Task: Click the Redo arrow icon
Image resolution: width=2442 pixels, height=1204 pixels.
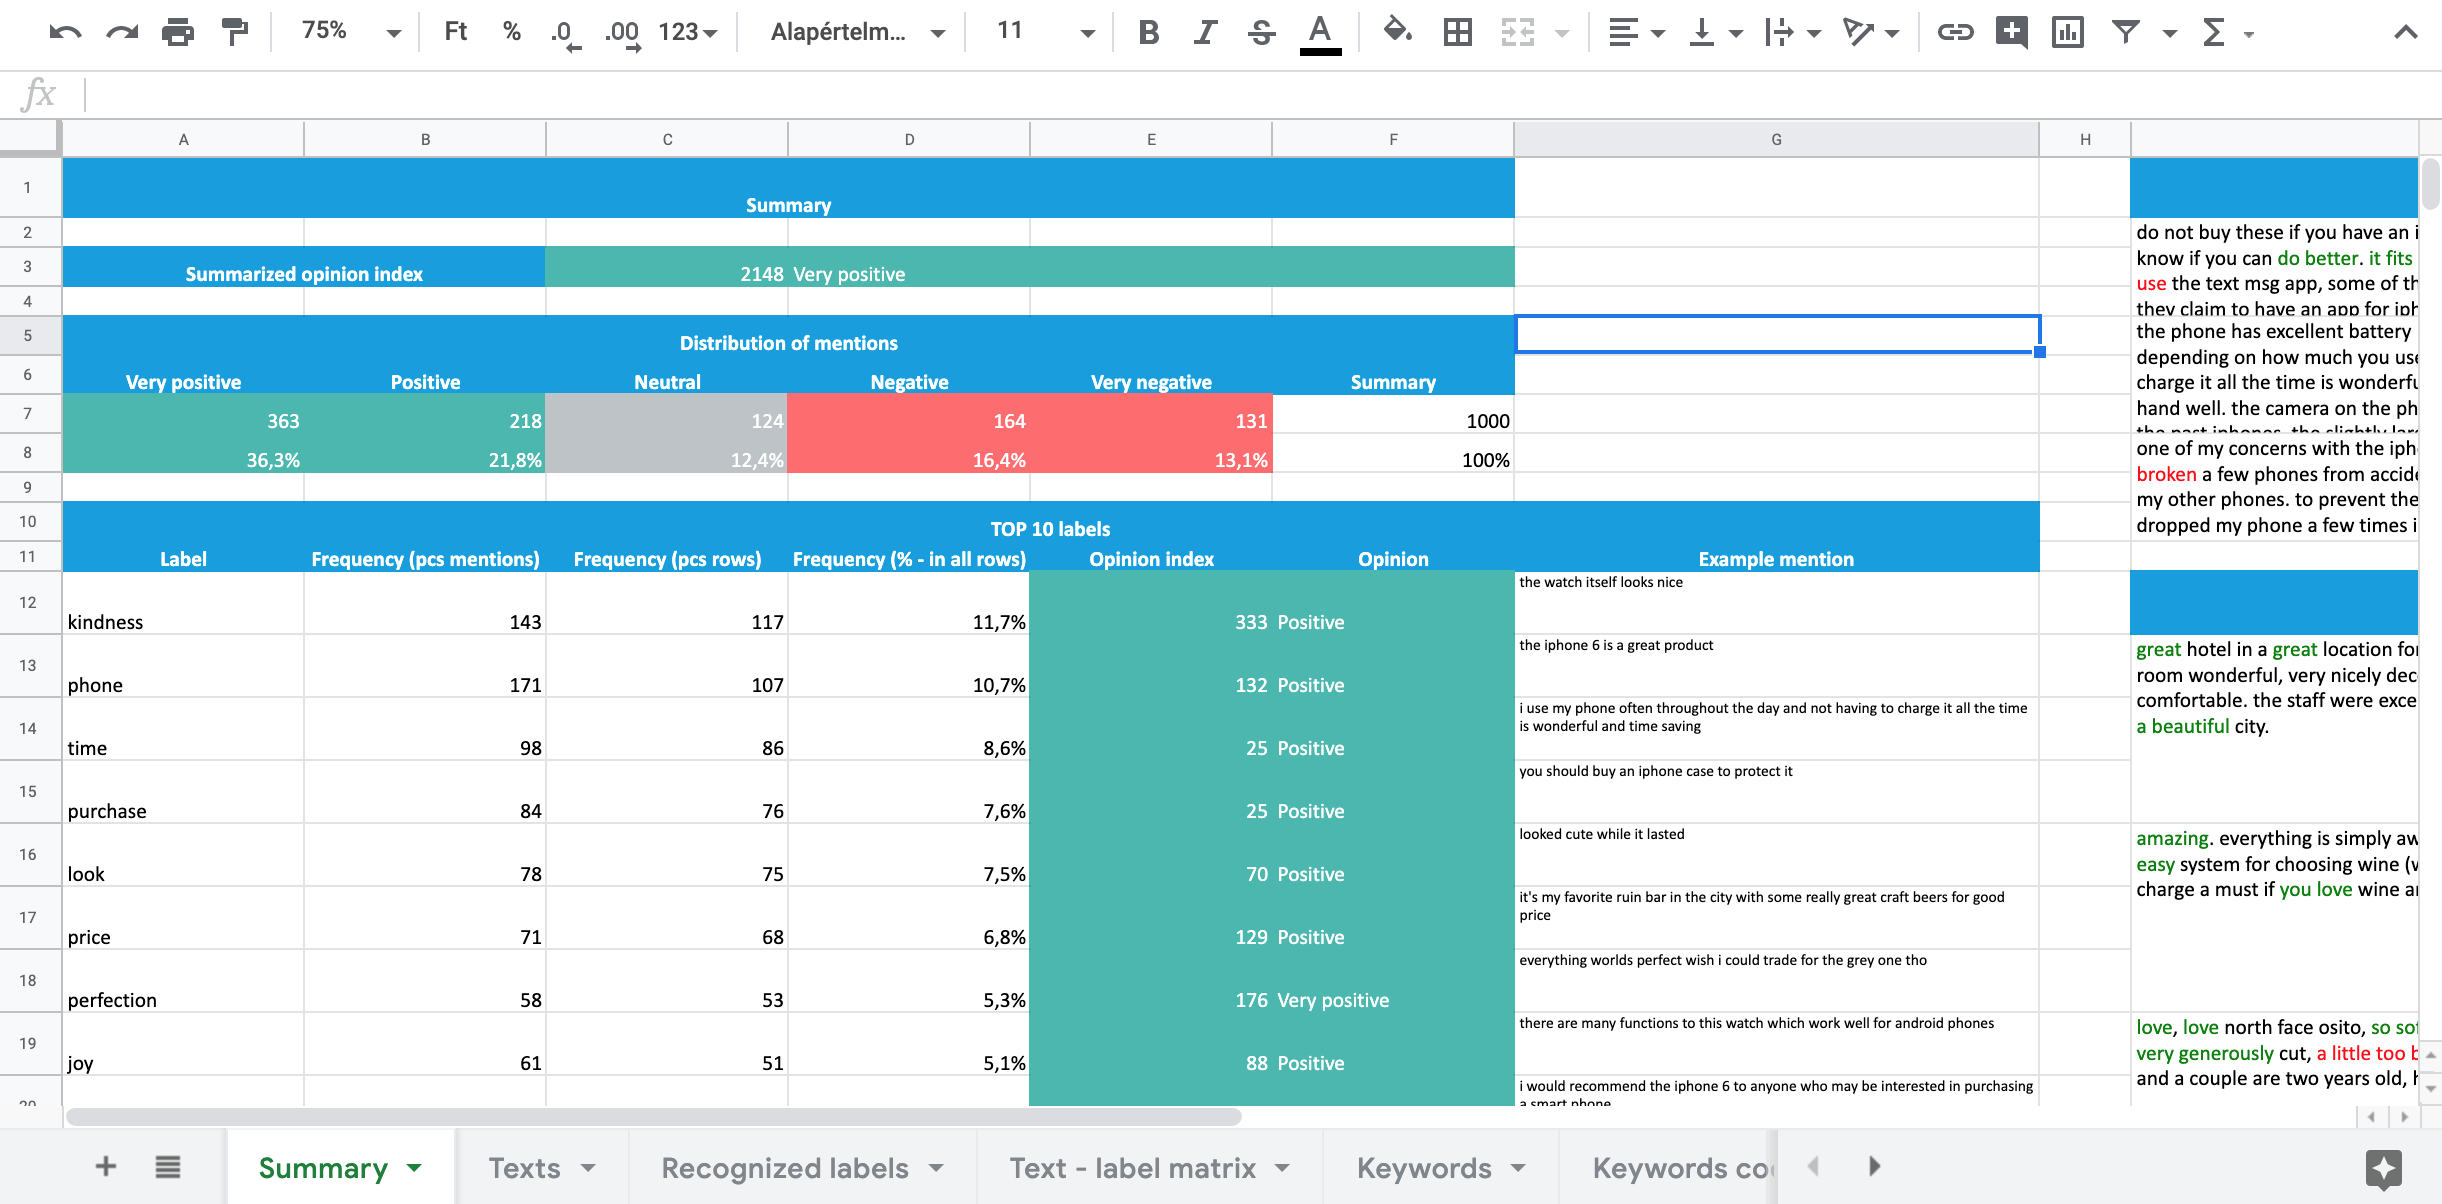Action: (x=122, y=32)
